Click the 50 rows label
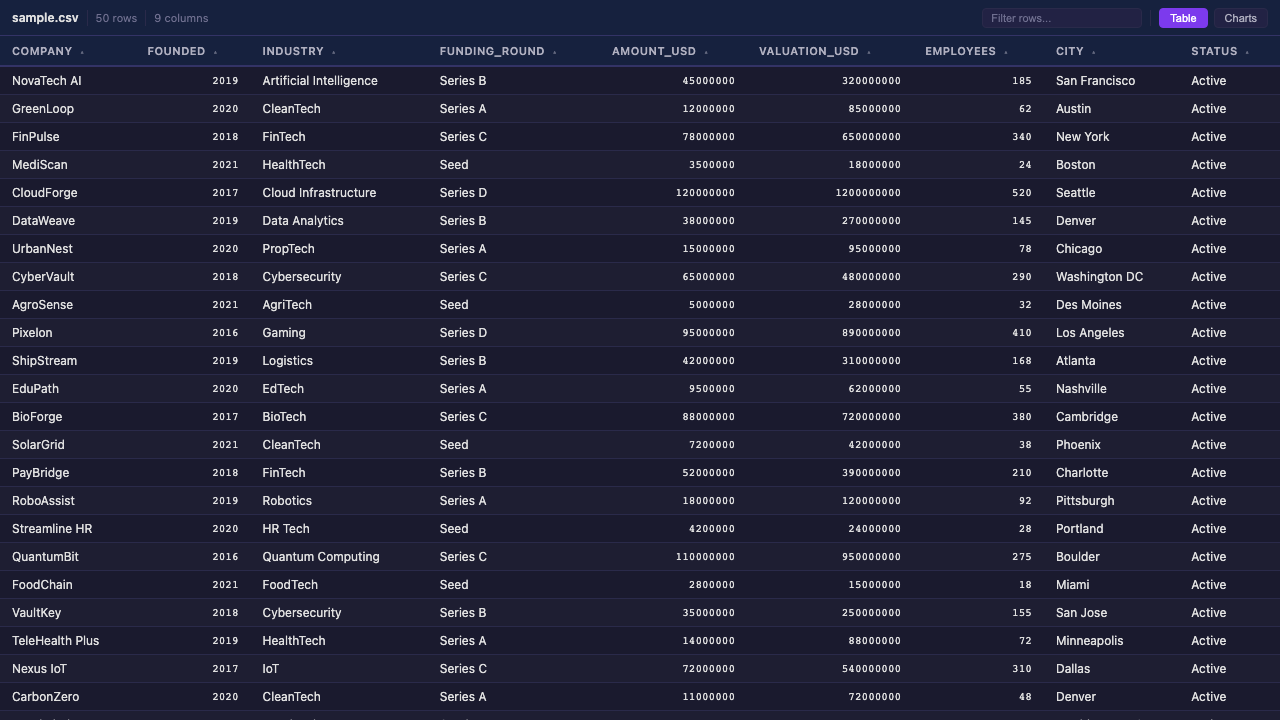1280x720 pixels. click(x=116, y=18)
